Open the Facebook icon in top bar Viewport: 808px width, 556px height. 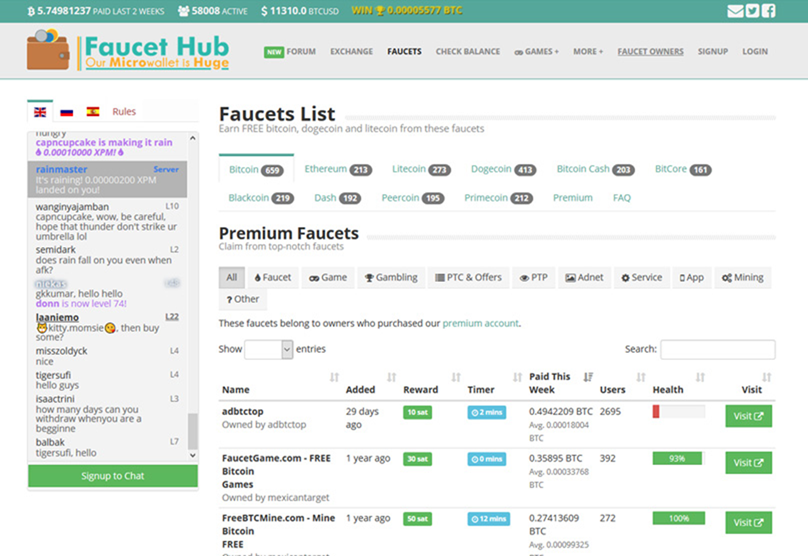point(768,11)
